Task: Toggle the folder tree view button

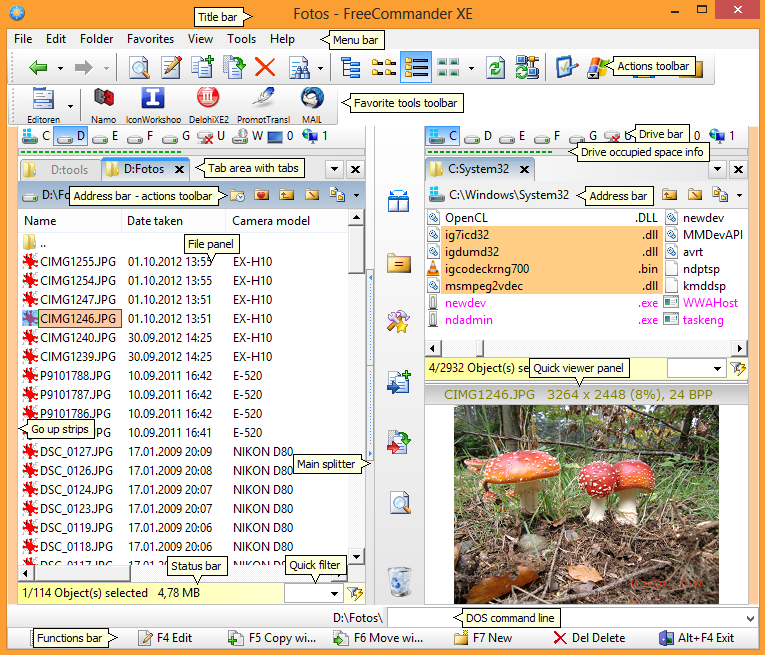Action: tap(351, 68)
